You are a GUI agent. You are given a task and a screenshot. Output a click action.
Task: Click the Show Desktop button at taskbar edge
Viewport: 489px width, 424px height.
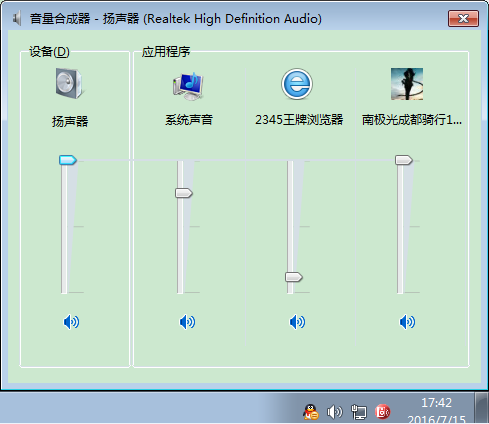(x=481, y=408)
